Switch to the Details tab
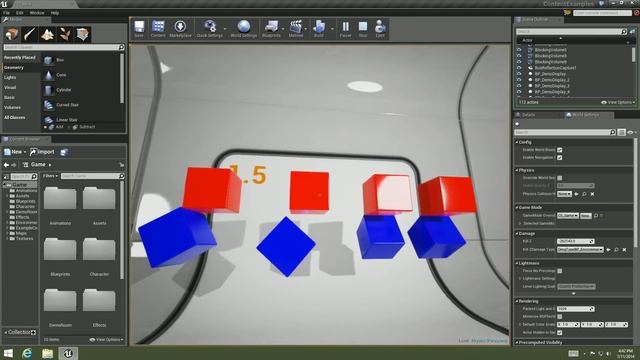The width and height of the screenshot is (640, 360). [x=529, y=115]
